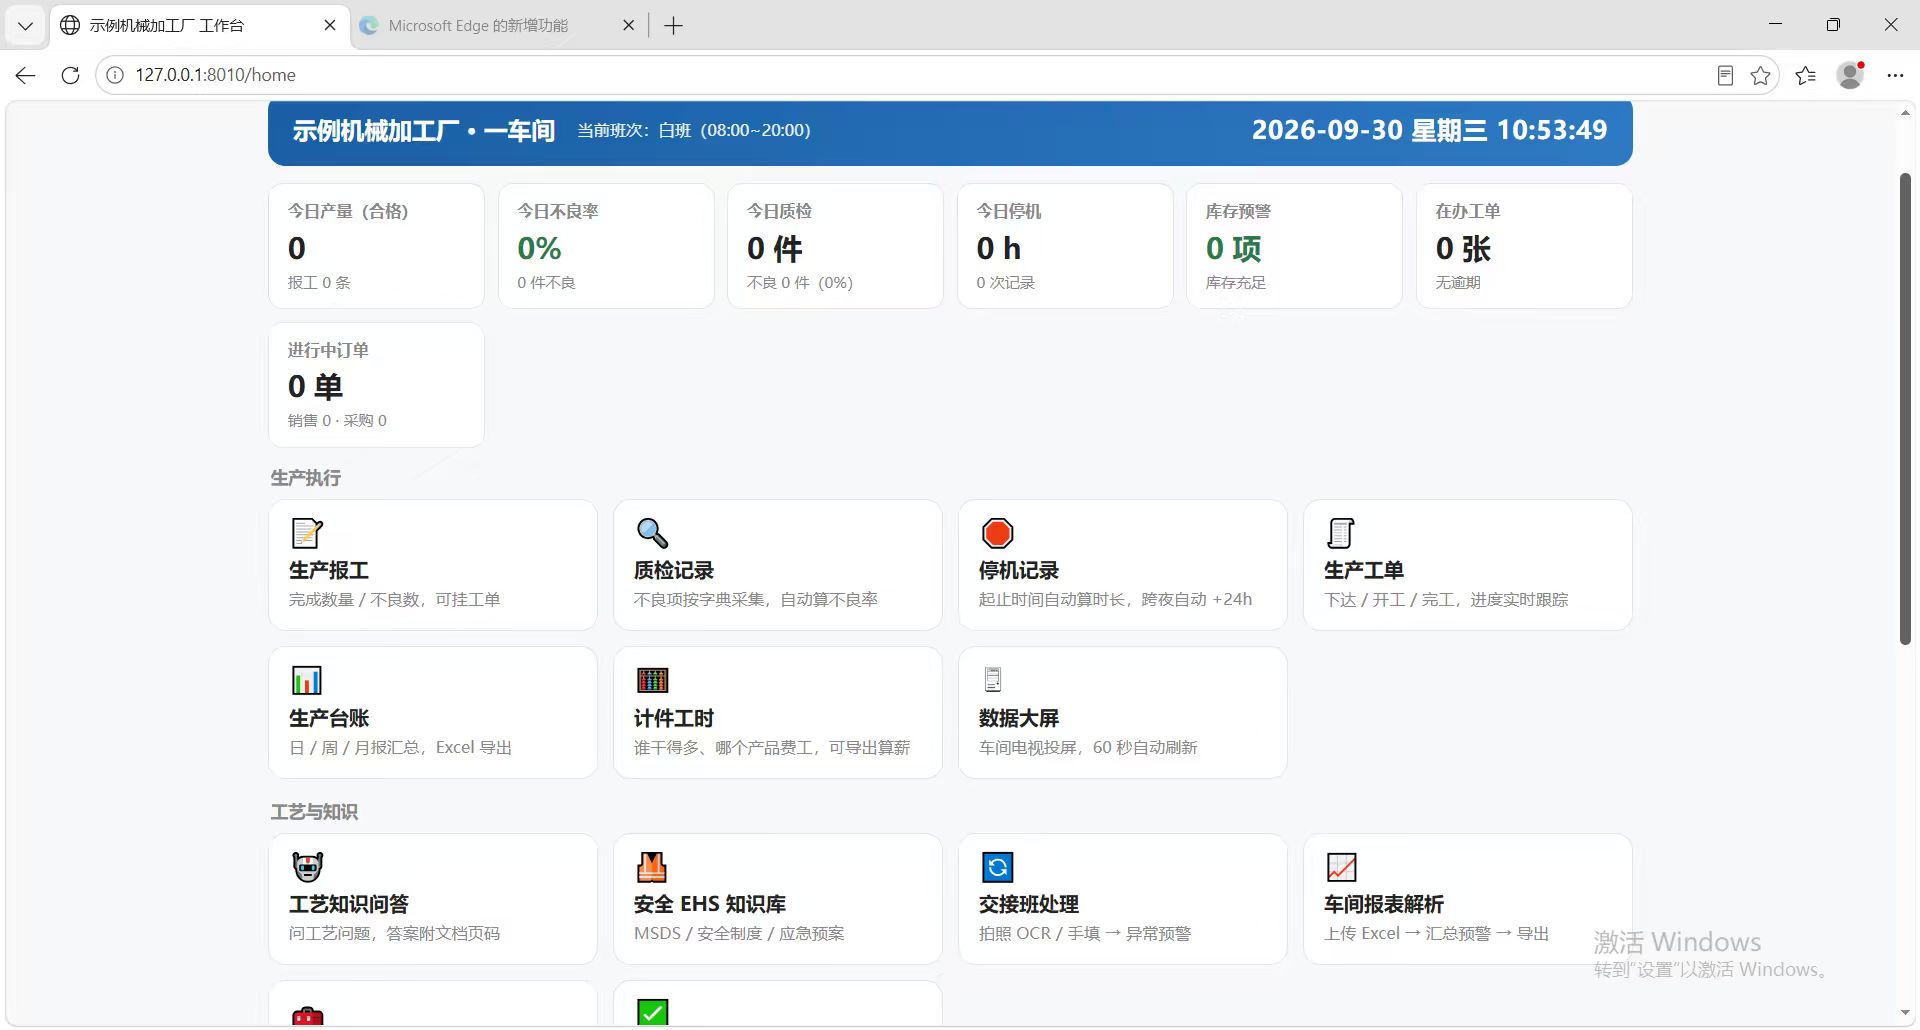The image size is (1920, 1030).
Task: Open the 生产工单 scroll icon
Action: 1341,533
